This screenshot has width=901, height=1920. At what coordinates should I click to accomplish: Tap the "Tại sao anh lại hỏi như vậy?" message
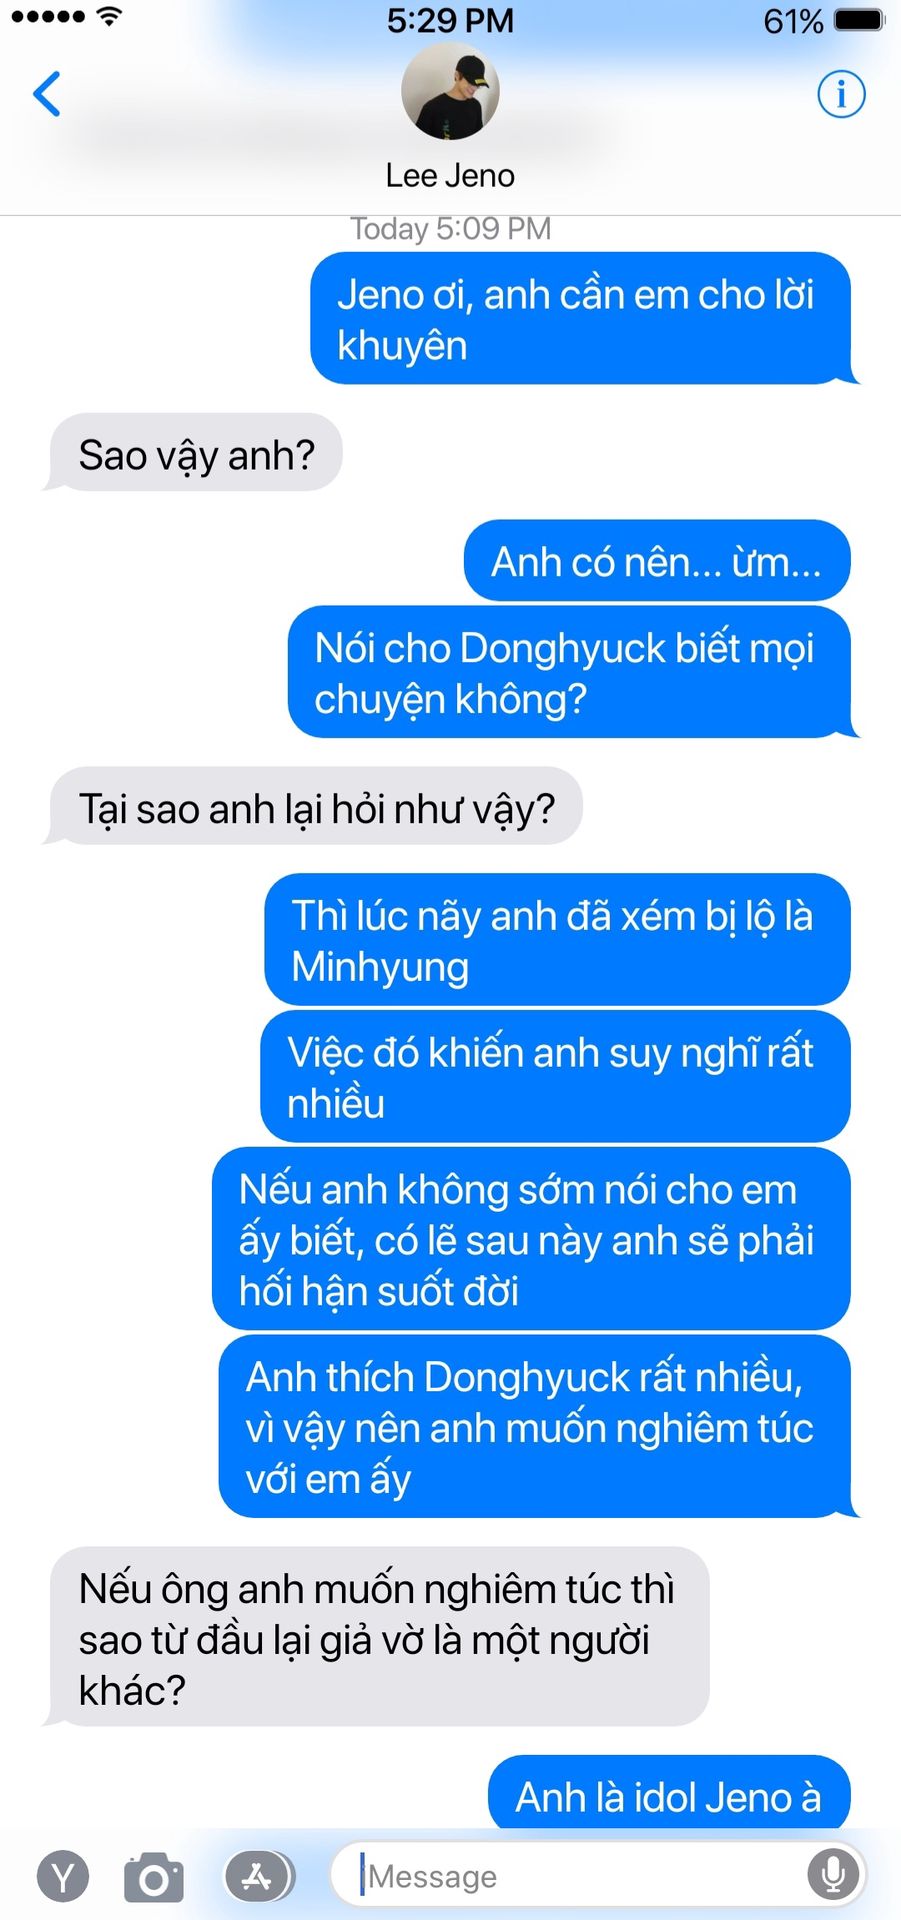click(314, 807)
